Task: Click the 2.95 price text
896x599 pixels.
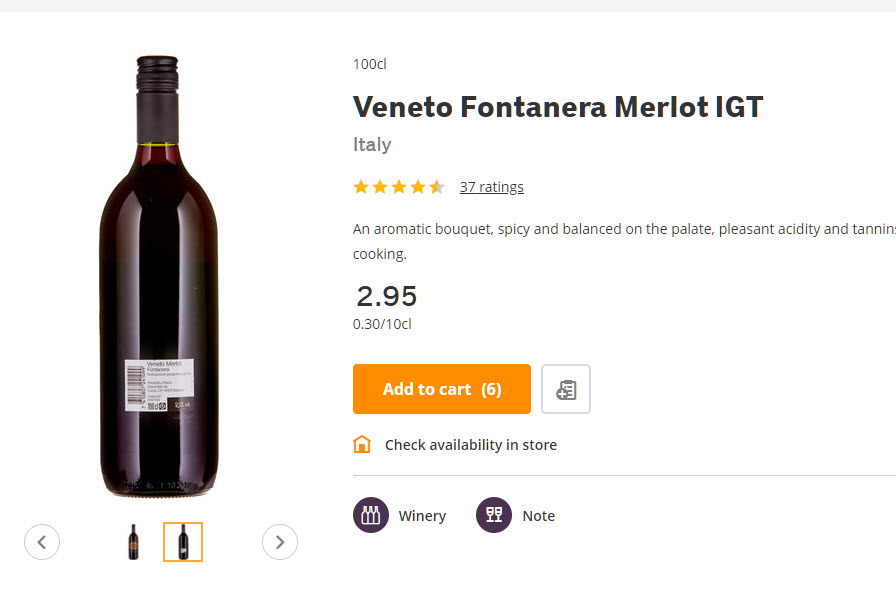Action: pyautogui.click(x=387, y=296)
